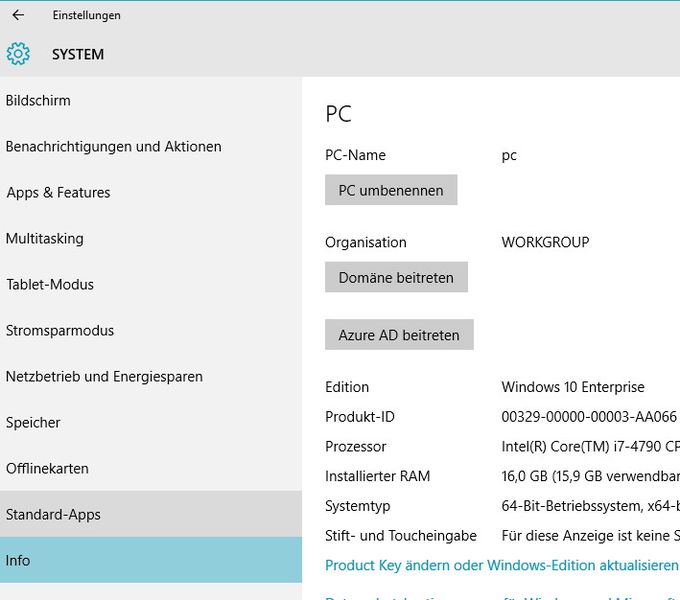
Task: Open Netzbetrieb und Energiesparen
Action: tap(104, 377)
